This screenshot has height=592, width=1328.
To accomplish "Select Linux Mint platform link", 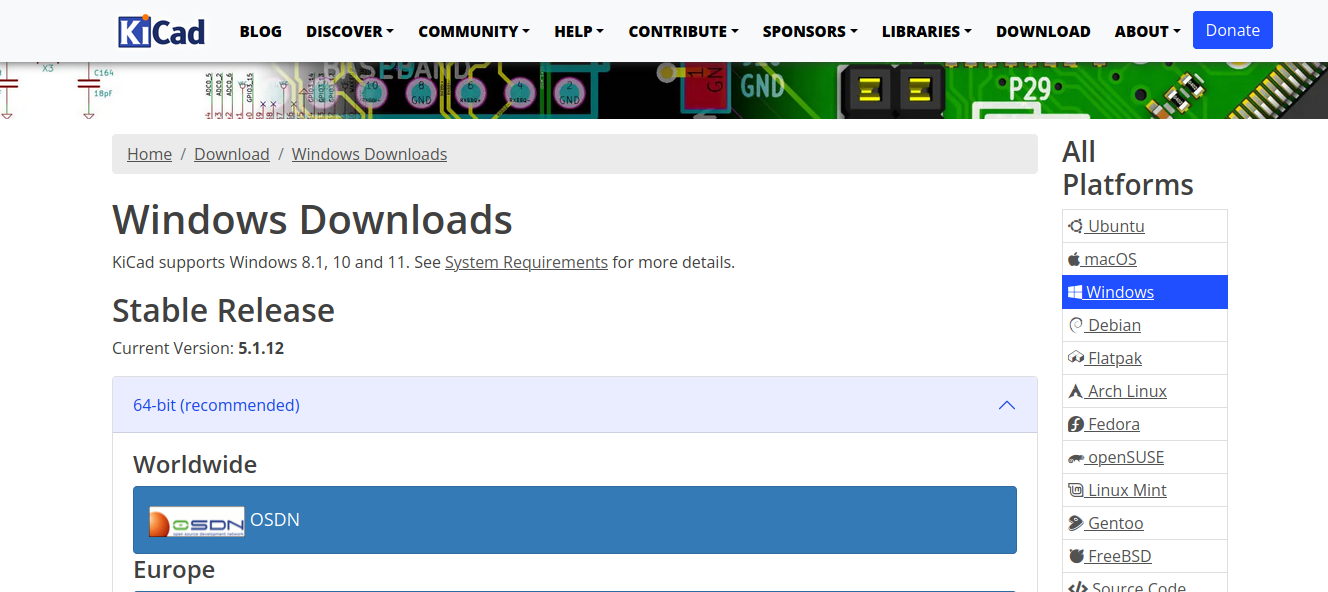I will (1127, 490).
